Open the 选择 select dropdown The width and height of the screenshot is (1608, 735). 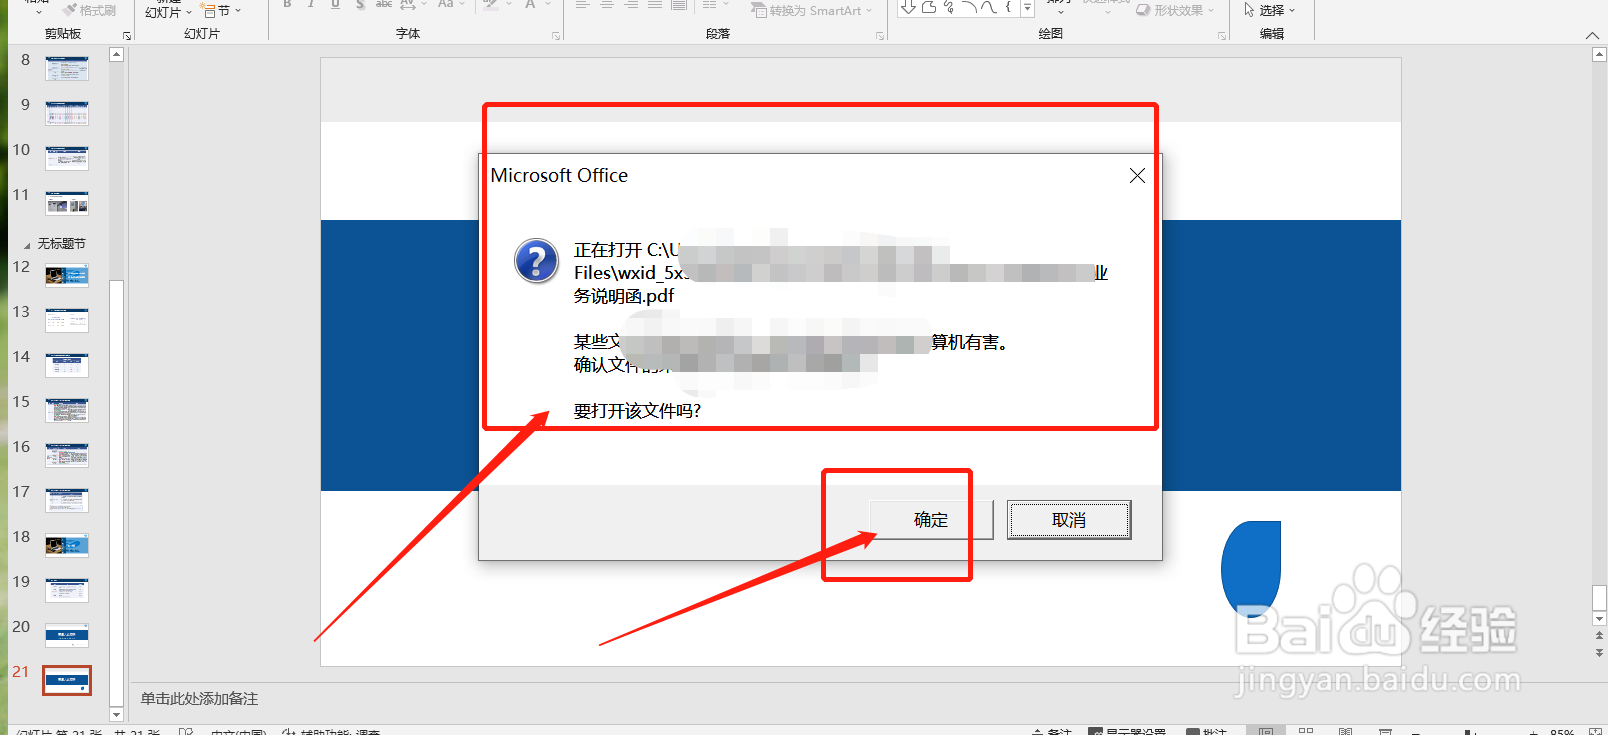click(1269, 10)
